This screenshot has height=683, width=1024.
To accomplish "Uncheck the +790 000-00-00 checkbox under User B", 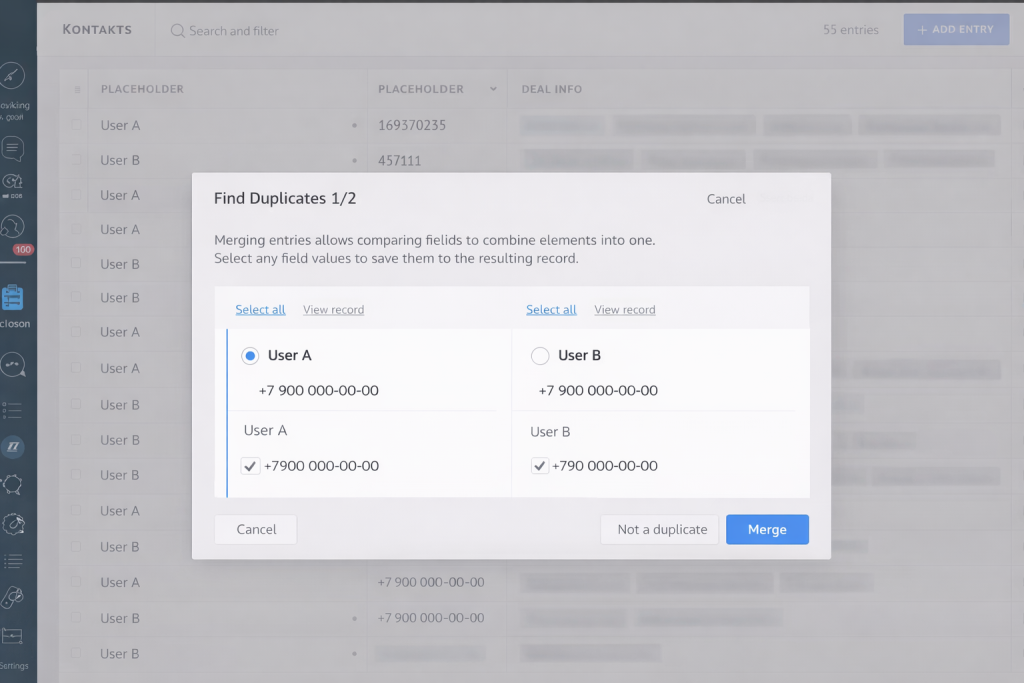I will pos(540,466).
